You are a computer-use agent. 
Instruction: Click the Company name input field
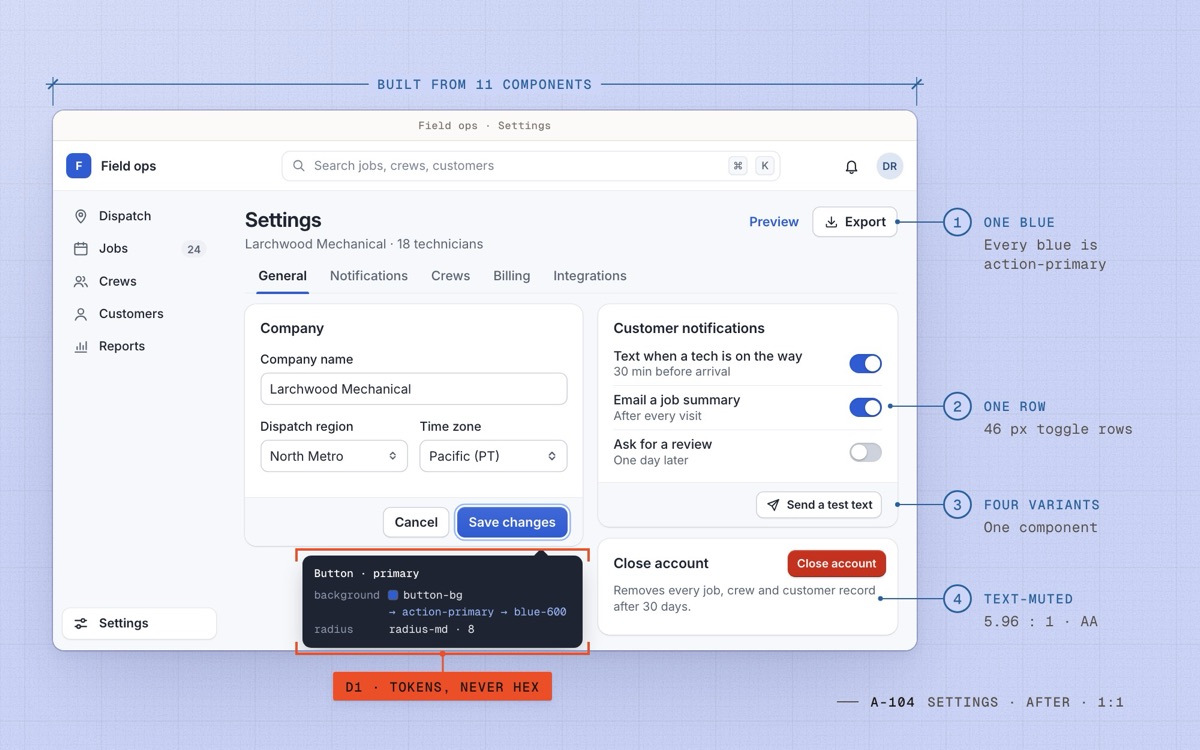[x=414, y=389]
